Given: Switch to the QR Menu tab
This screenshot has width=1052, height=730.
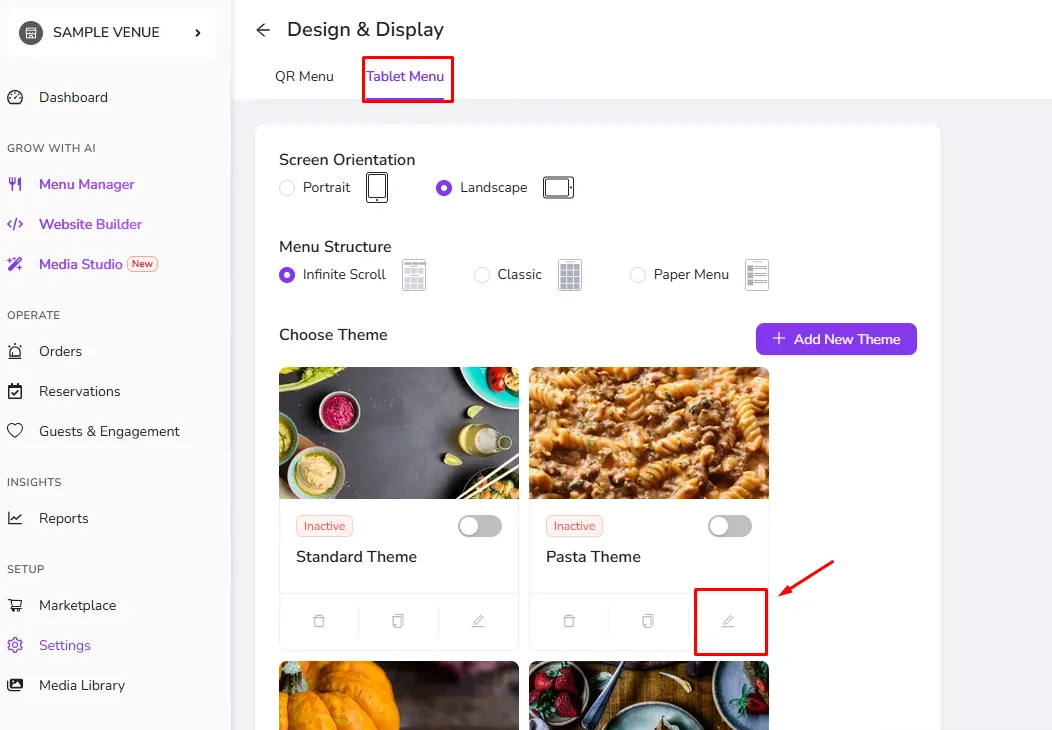Looking at the screenshot, I should (x=305, y=76).
